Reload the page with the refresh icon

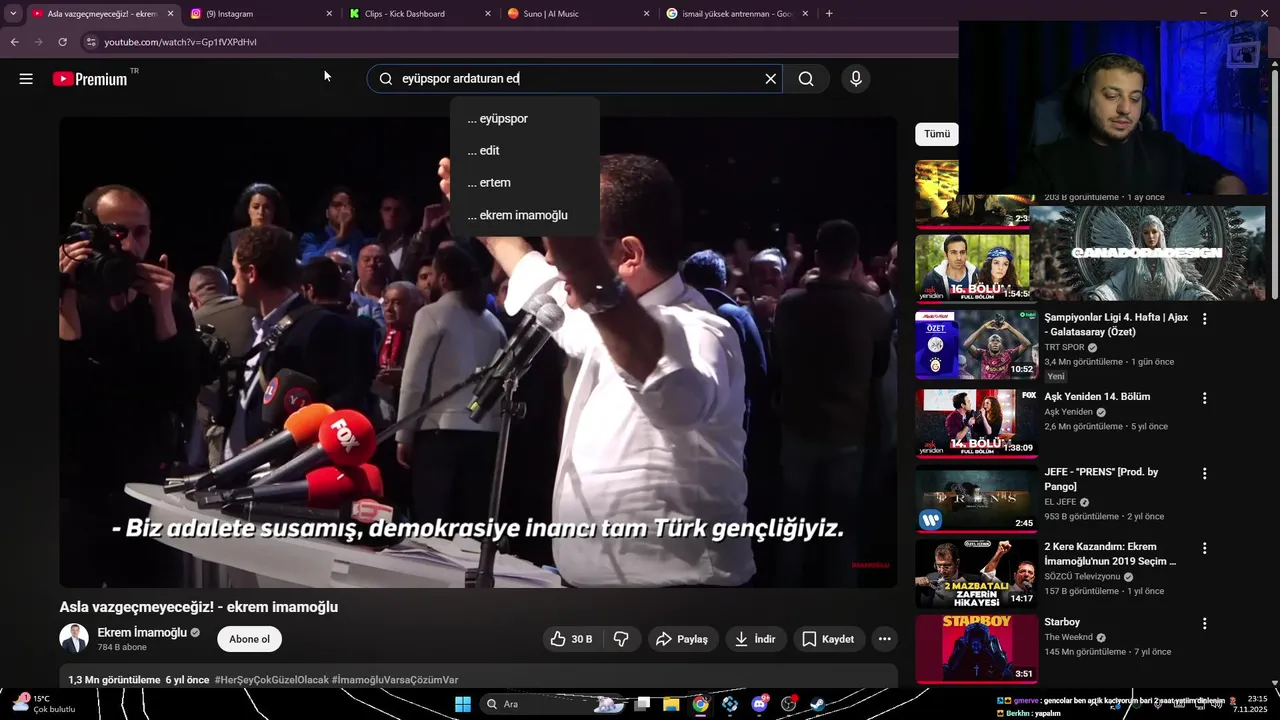click(x=62, y=42)
